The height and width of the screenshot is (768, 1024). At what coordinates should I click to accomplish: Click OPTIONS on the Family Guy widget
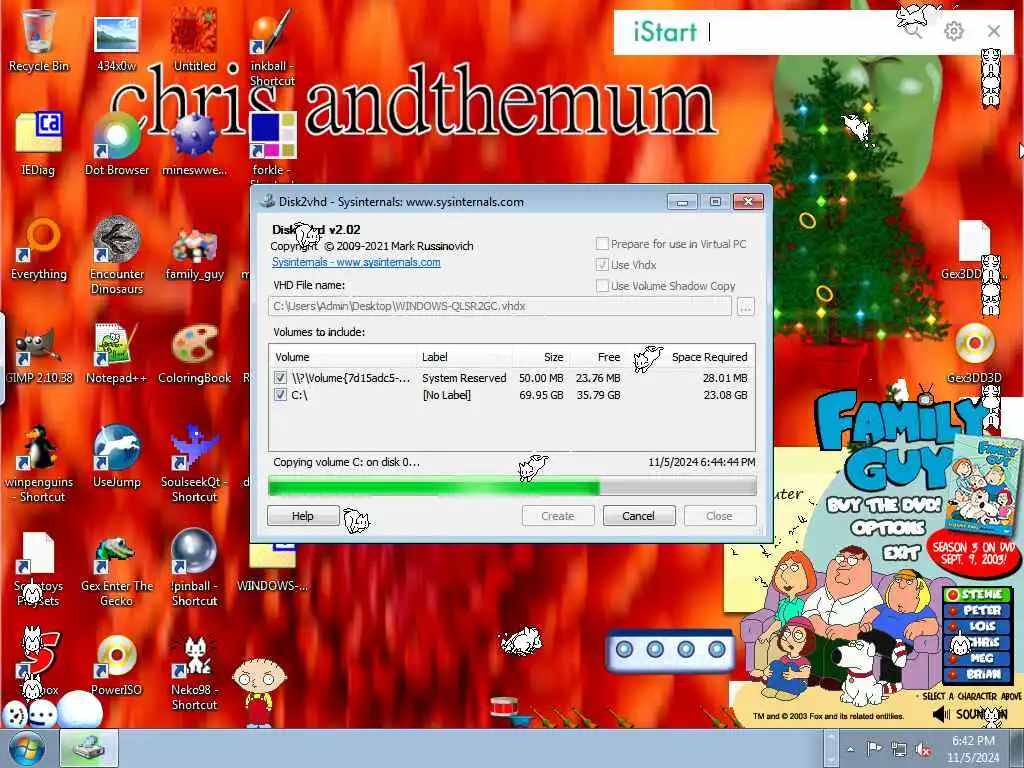point(888,528)
